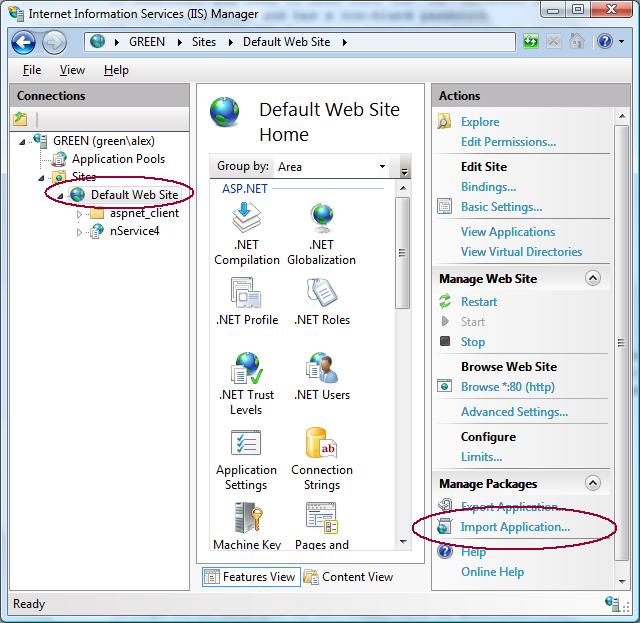Click GREEN in the address breadcrumb
Screen dimensions: 640x623
click(x=147, y=42)
